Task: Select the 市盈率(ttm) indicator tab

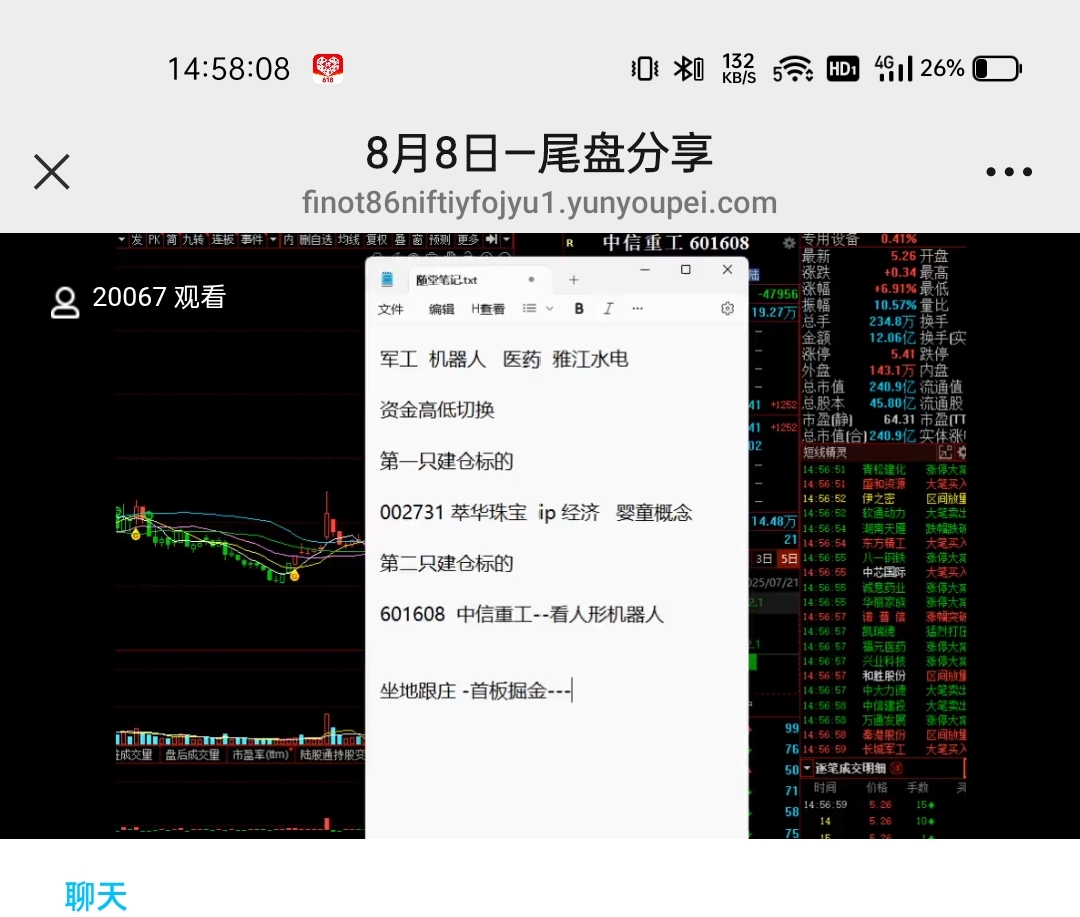Action: (x=260, y=755)
